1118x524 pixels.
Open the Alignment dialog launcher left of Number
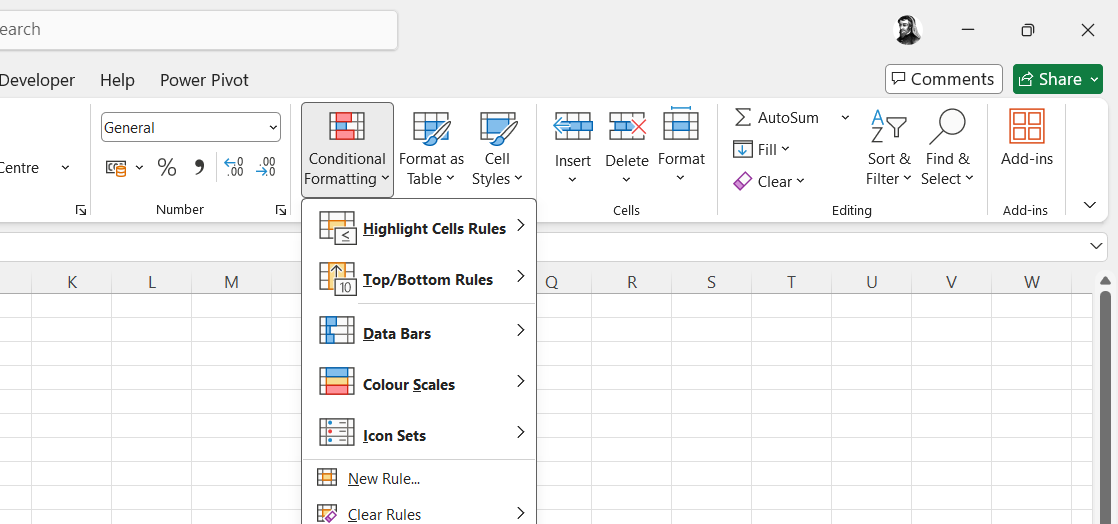coord(81,210)
